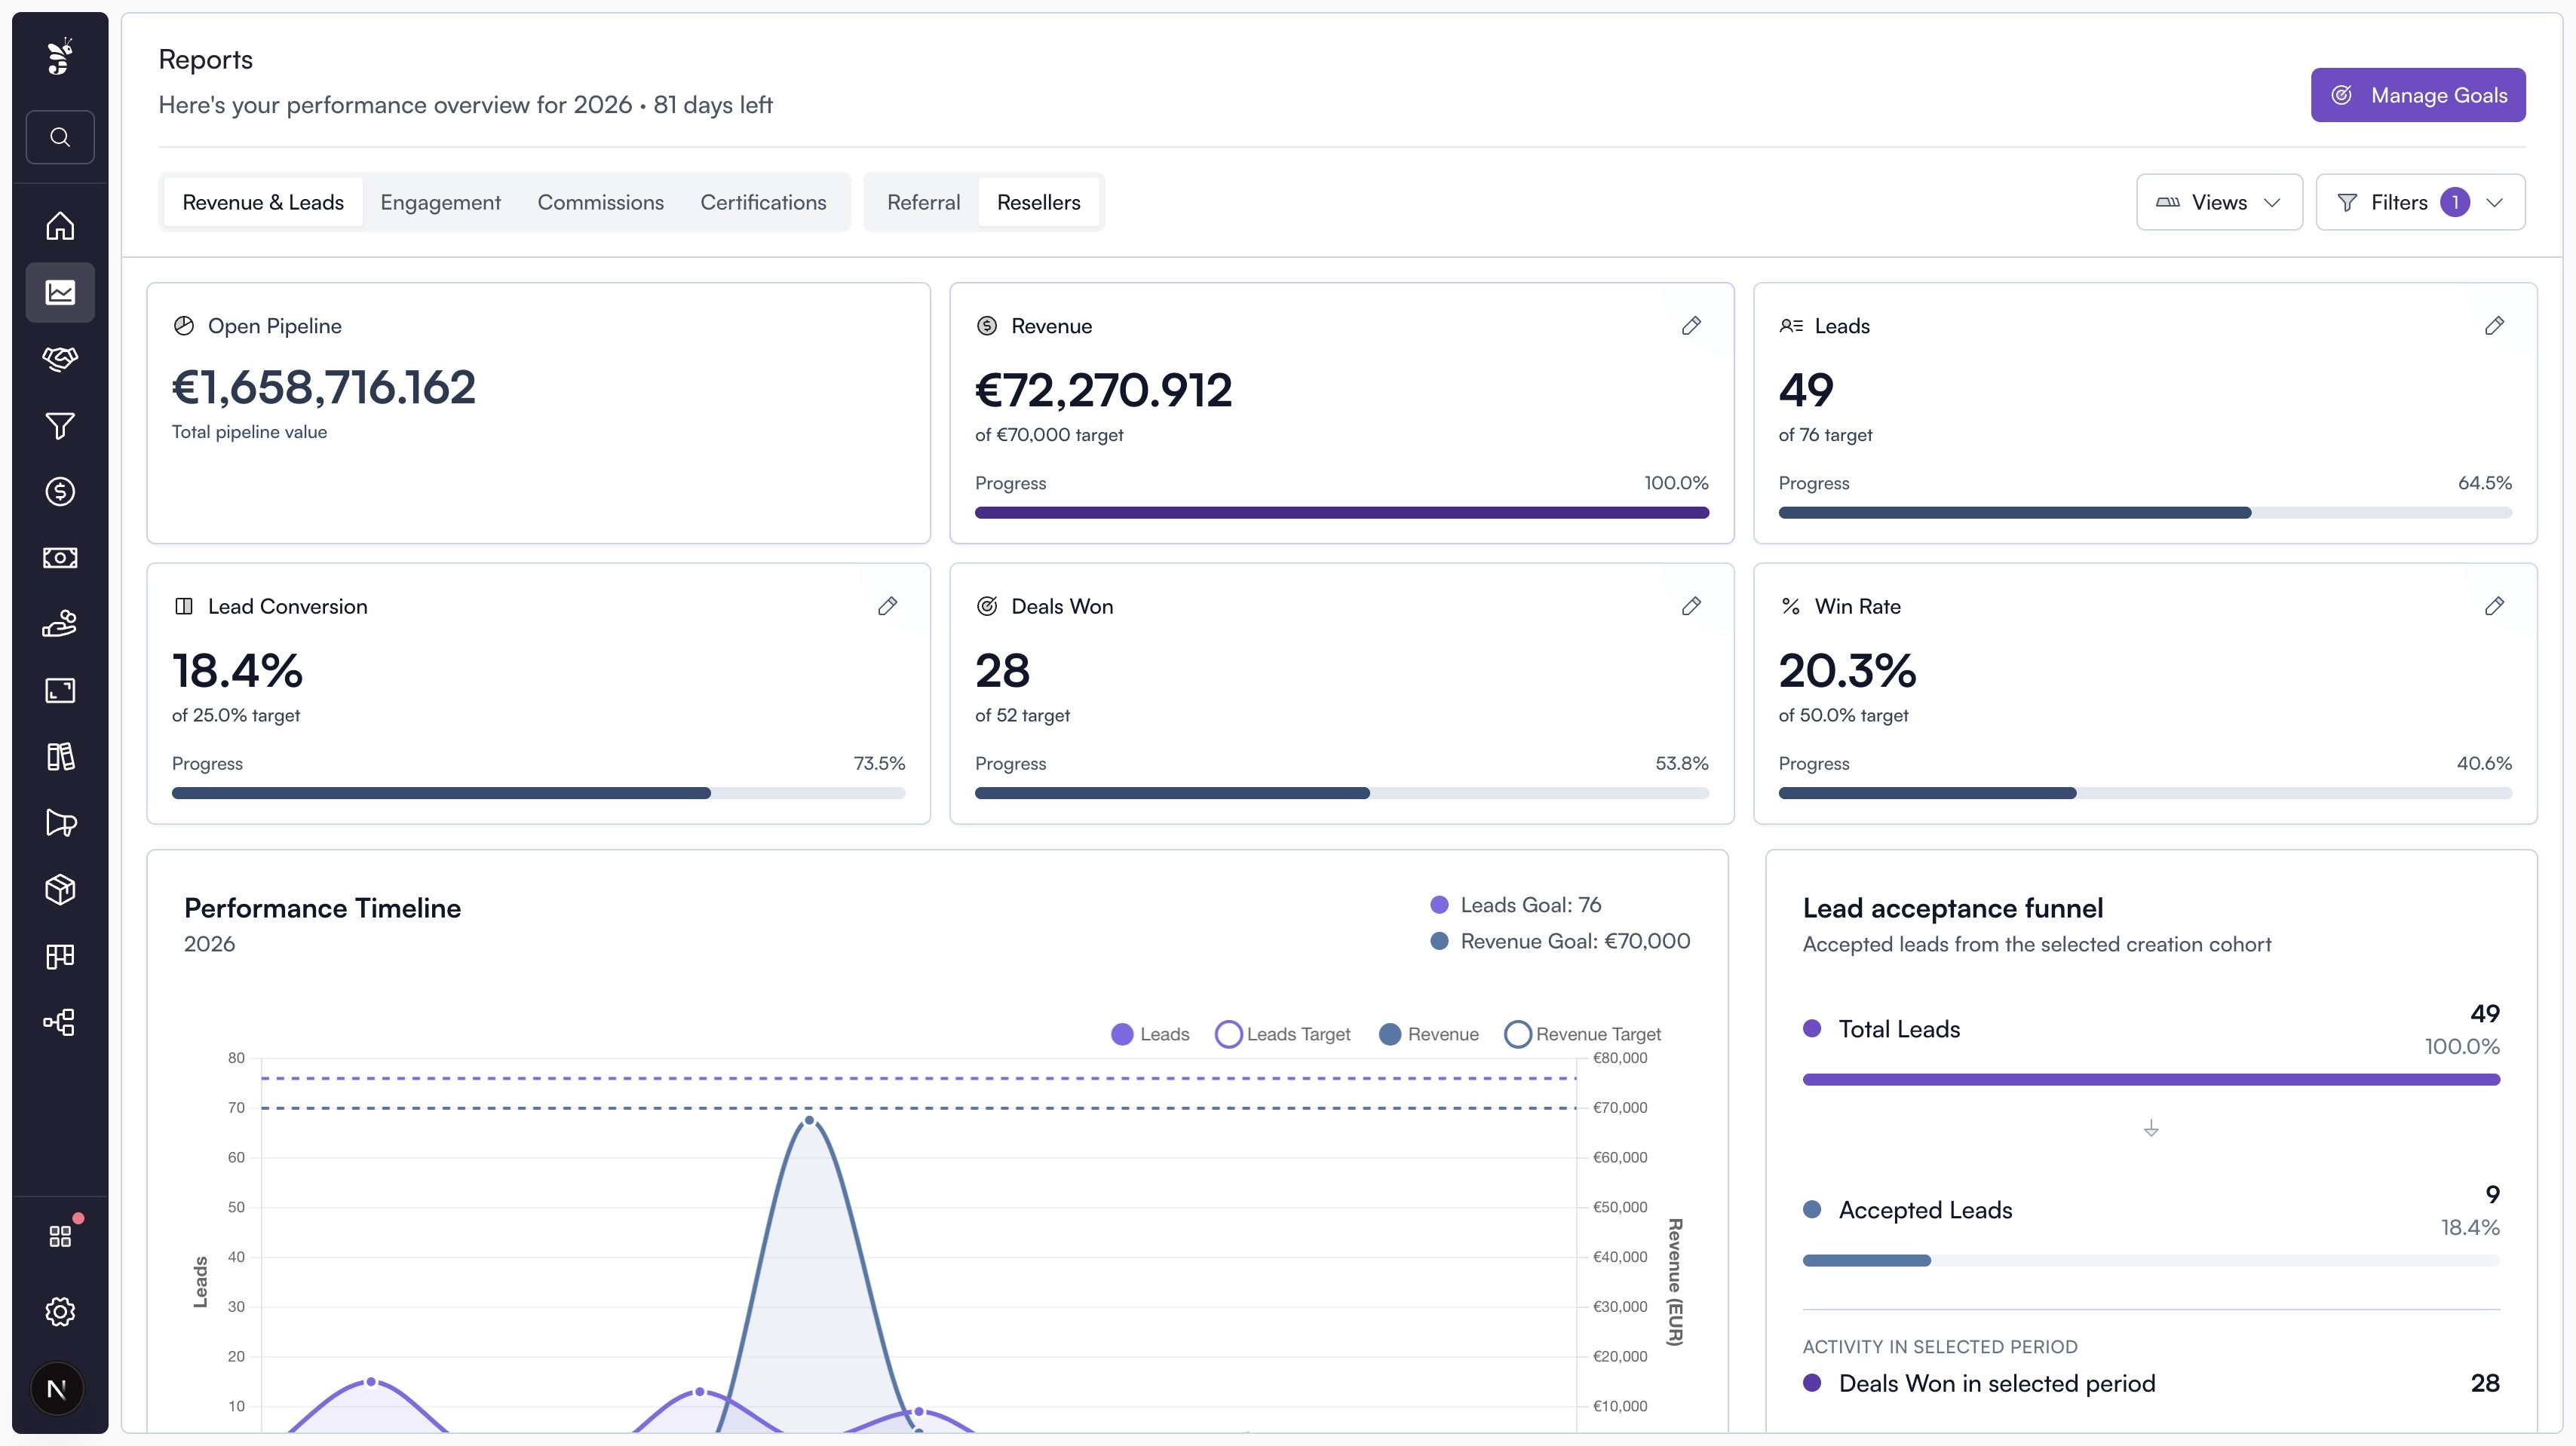
Task: Open the search icon in sidebar
Action: 60,137
